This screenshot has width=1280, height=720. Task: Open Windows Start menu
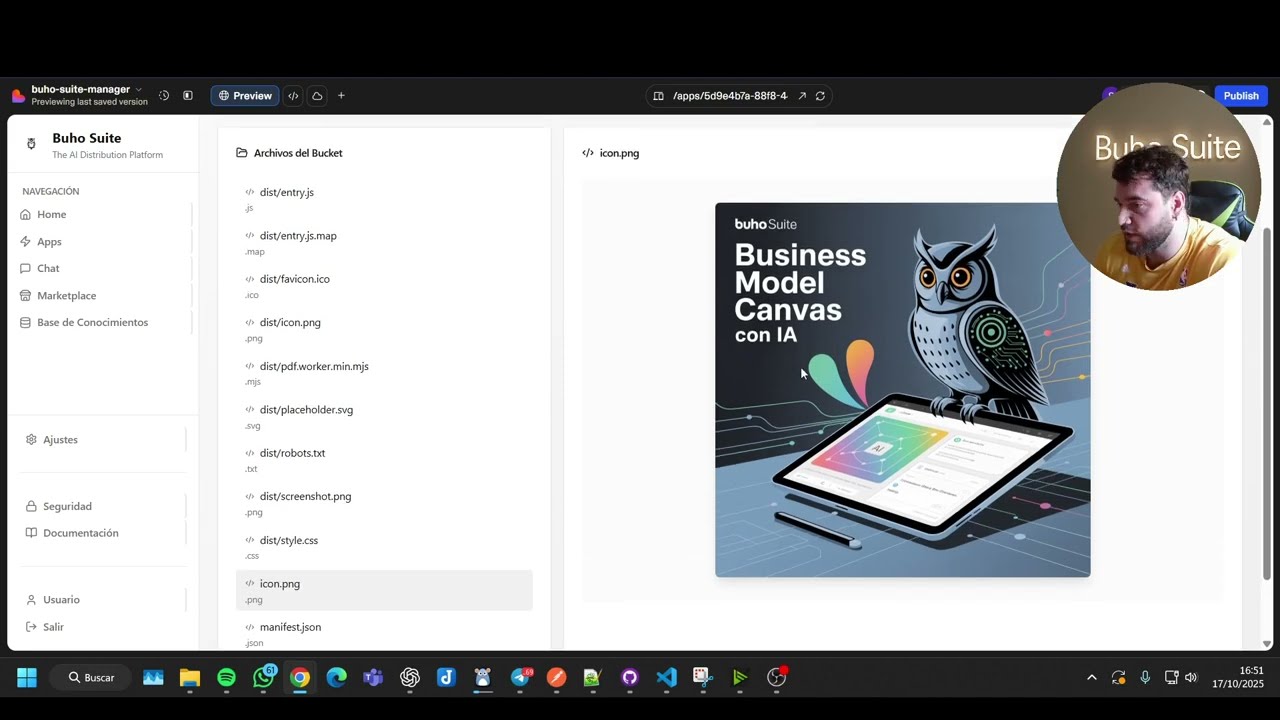click(x=27, y=678)
